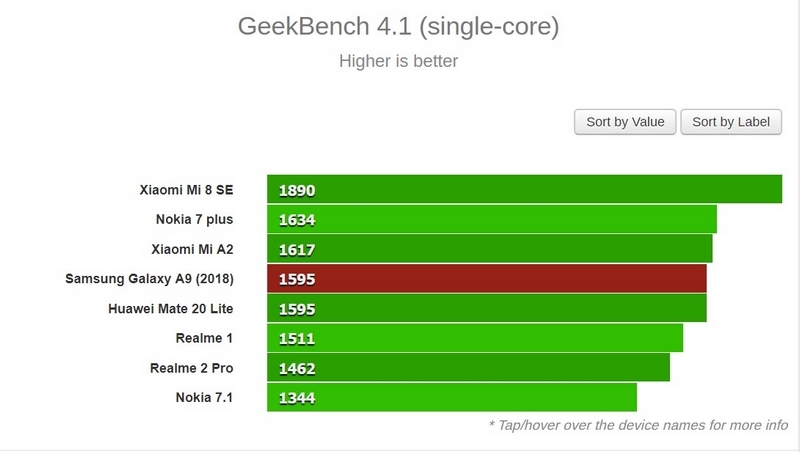Select the Huawei Mate 20 Lite bar
The height and width of the screenshot is (452, 800).
point(487,308)
